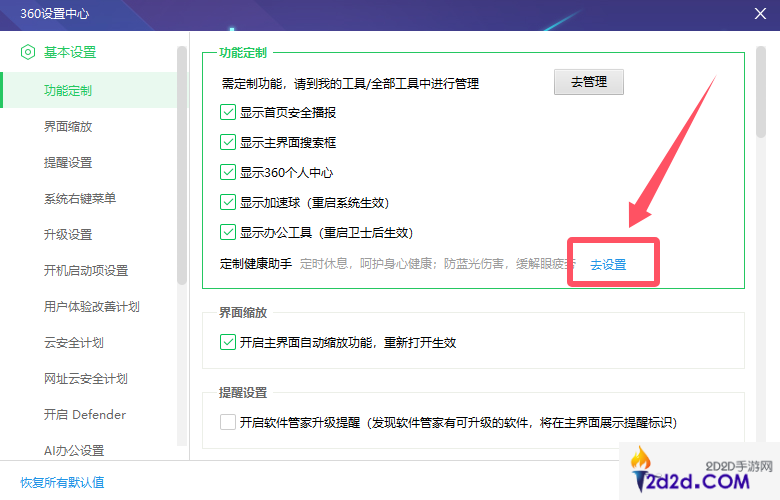The image size is (780, 500).
Task: Open 界面缩放 settings in sidebar
Action: coord(68,127)
